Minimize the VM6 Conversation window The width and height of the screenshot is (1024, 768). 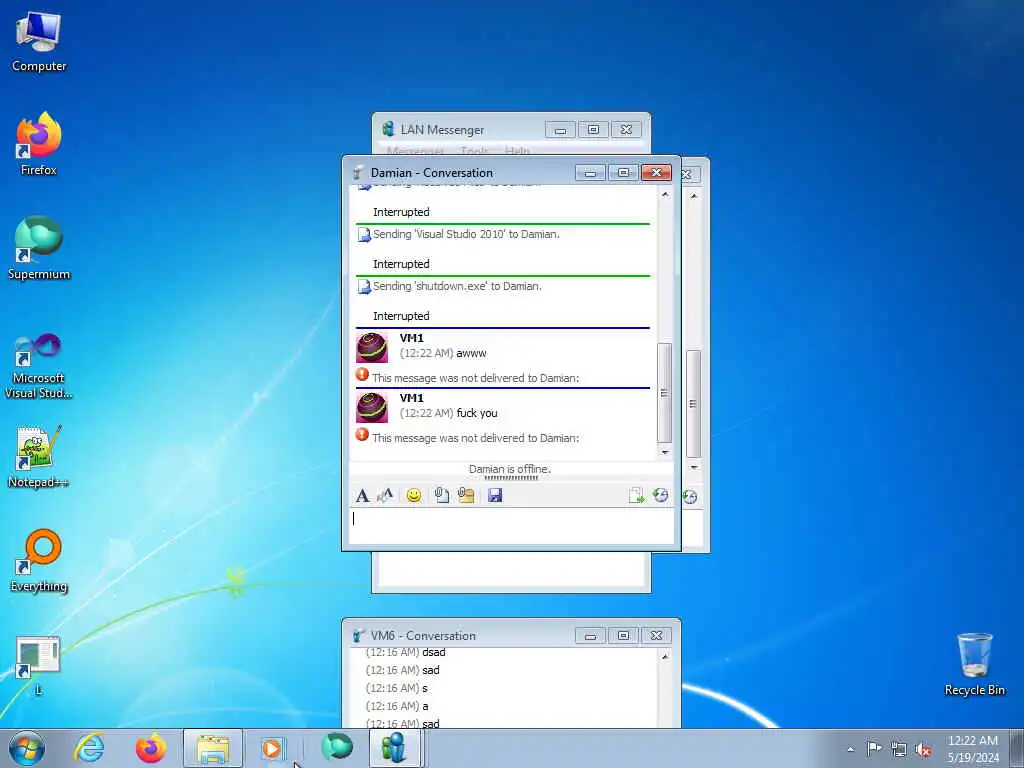[x=590, y=635]
